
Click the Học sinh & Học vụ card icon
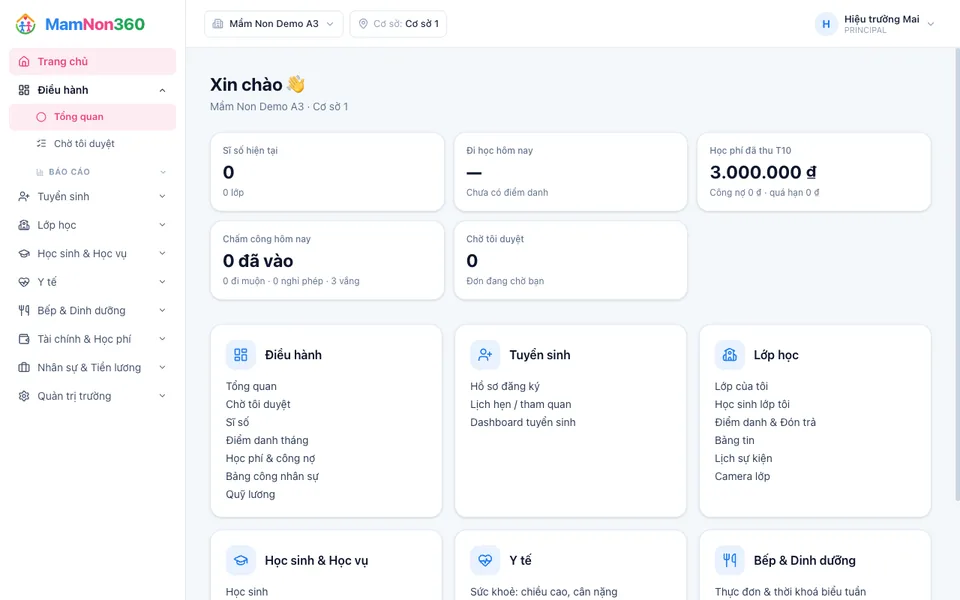[x=241, y=560]
